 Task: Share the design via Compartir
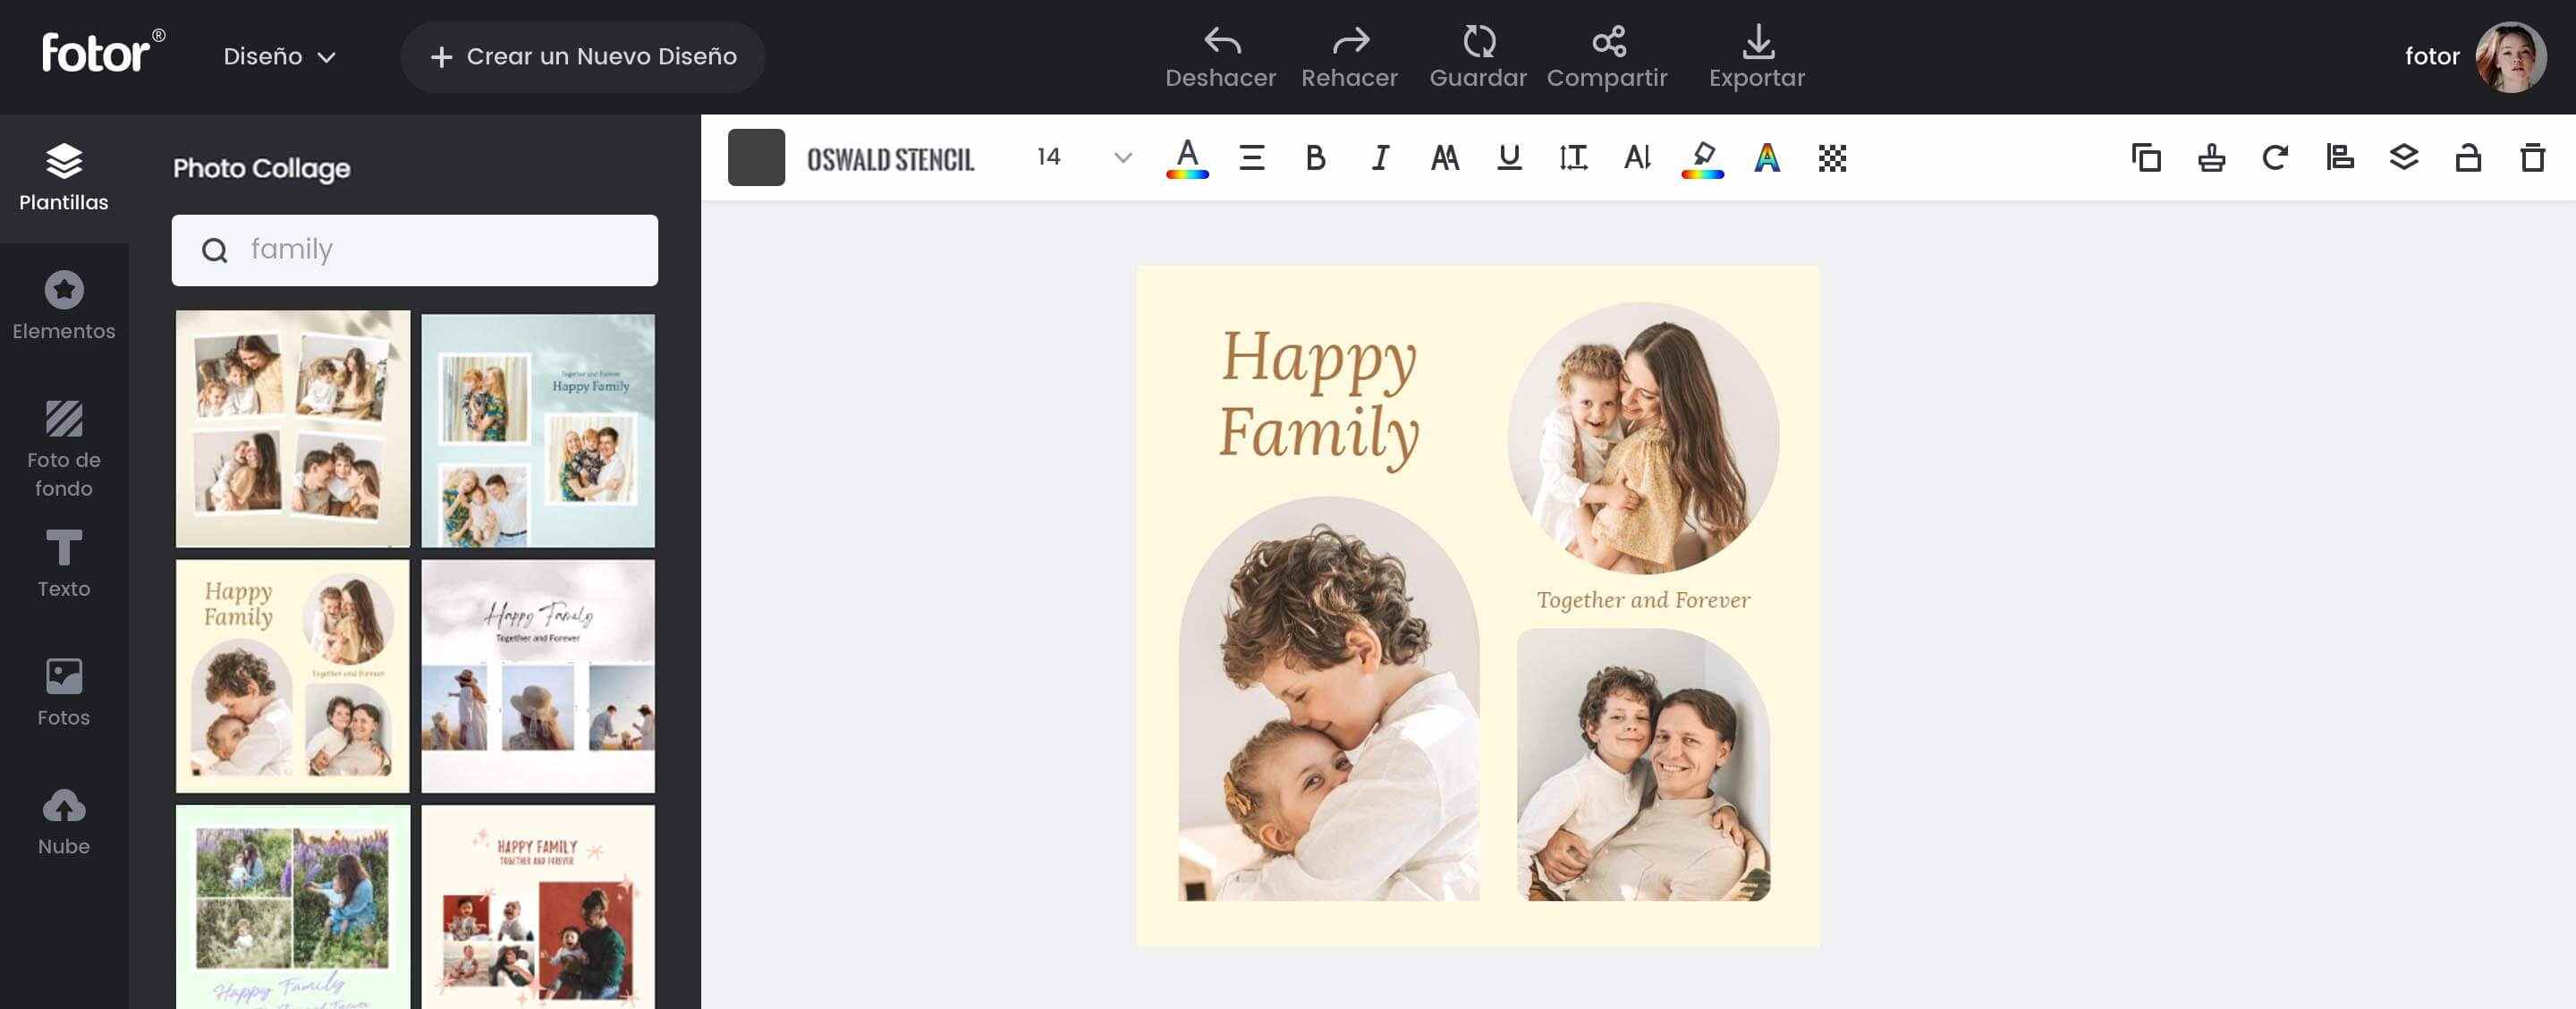[1607, 57]
